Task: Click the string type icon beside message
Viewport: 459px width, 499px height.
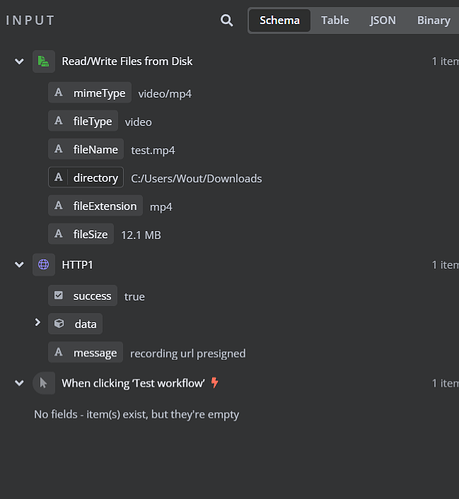Action: [x=59, y=352]
